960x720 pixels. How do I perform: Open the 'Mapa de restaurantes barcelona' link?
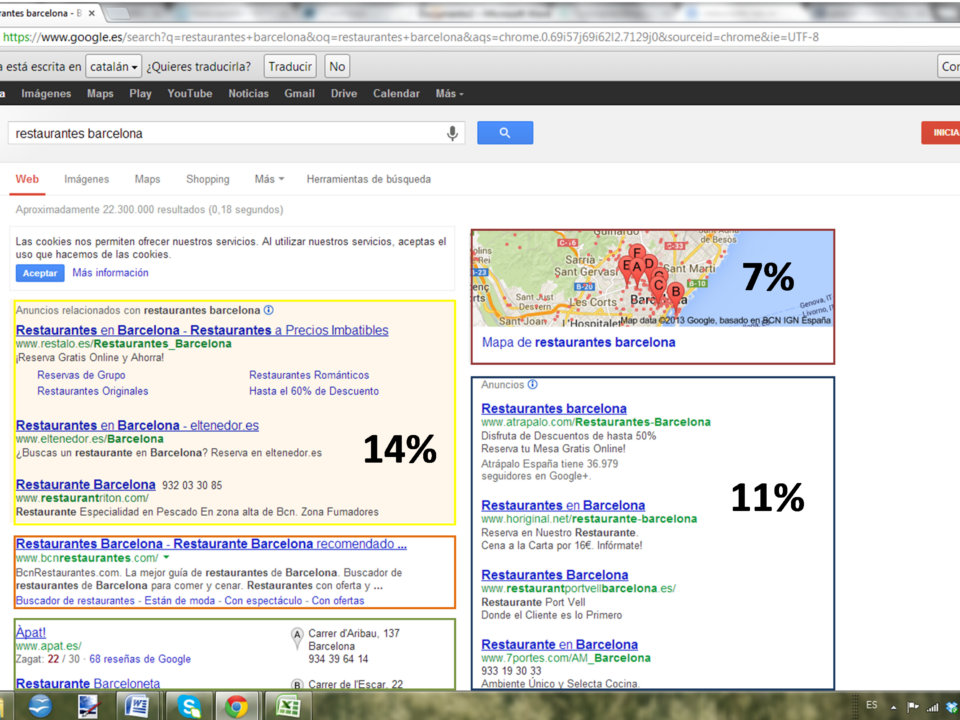click(578, 342)
